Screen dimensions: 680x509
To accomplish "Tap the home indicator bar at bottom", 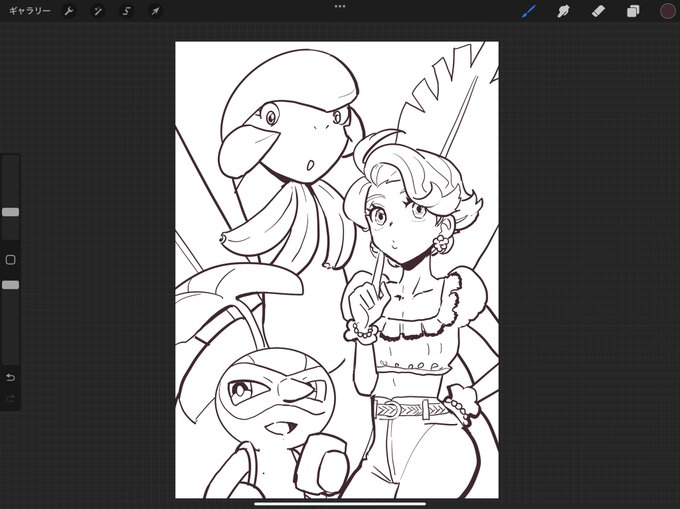I will tap(340, 504).
